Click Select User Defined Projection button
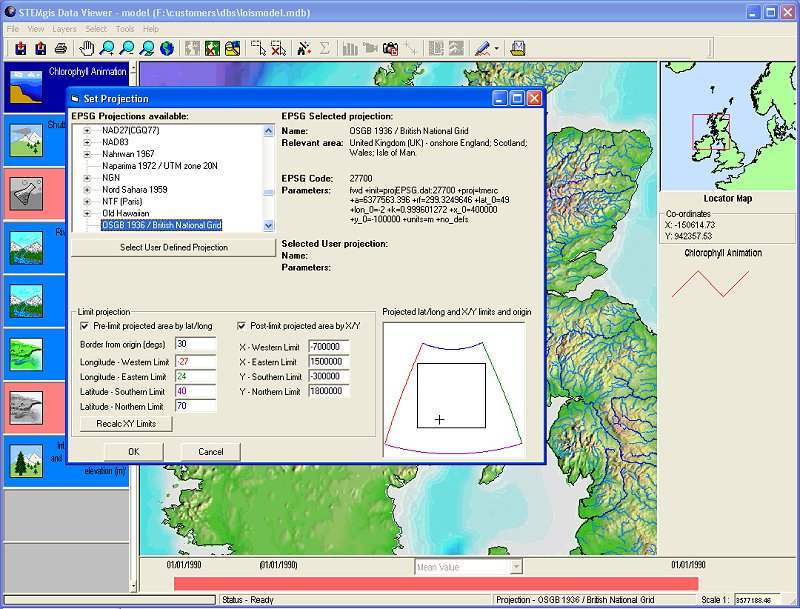The height and width of the screenshot is (609, 800). (x=174, y=248)
